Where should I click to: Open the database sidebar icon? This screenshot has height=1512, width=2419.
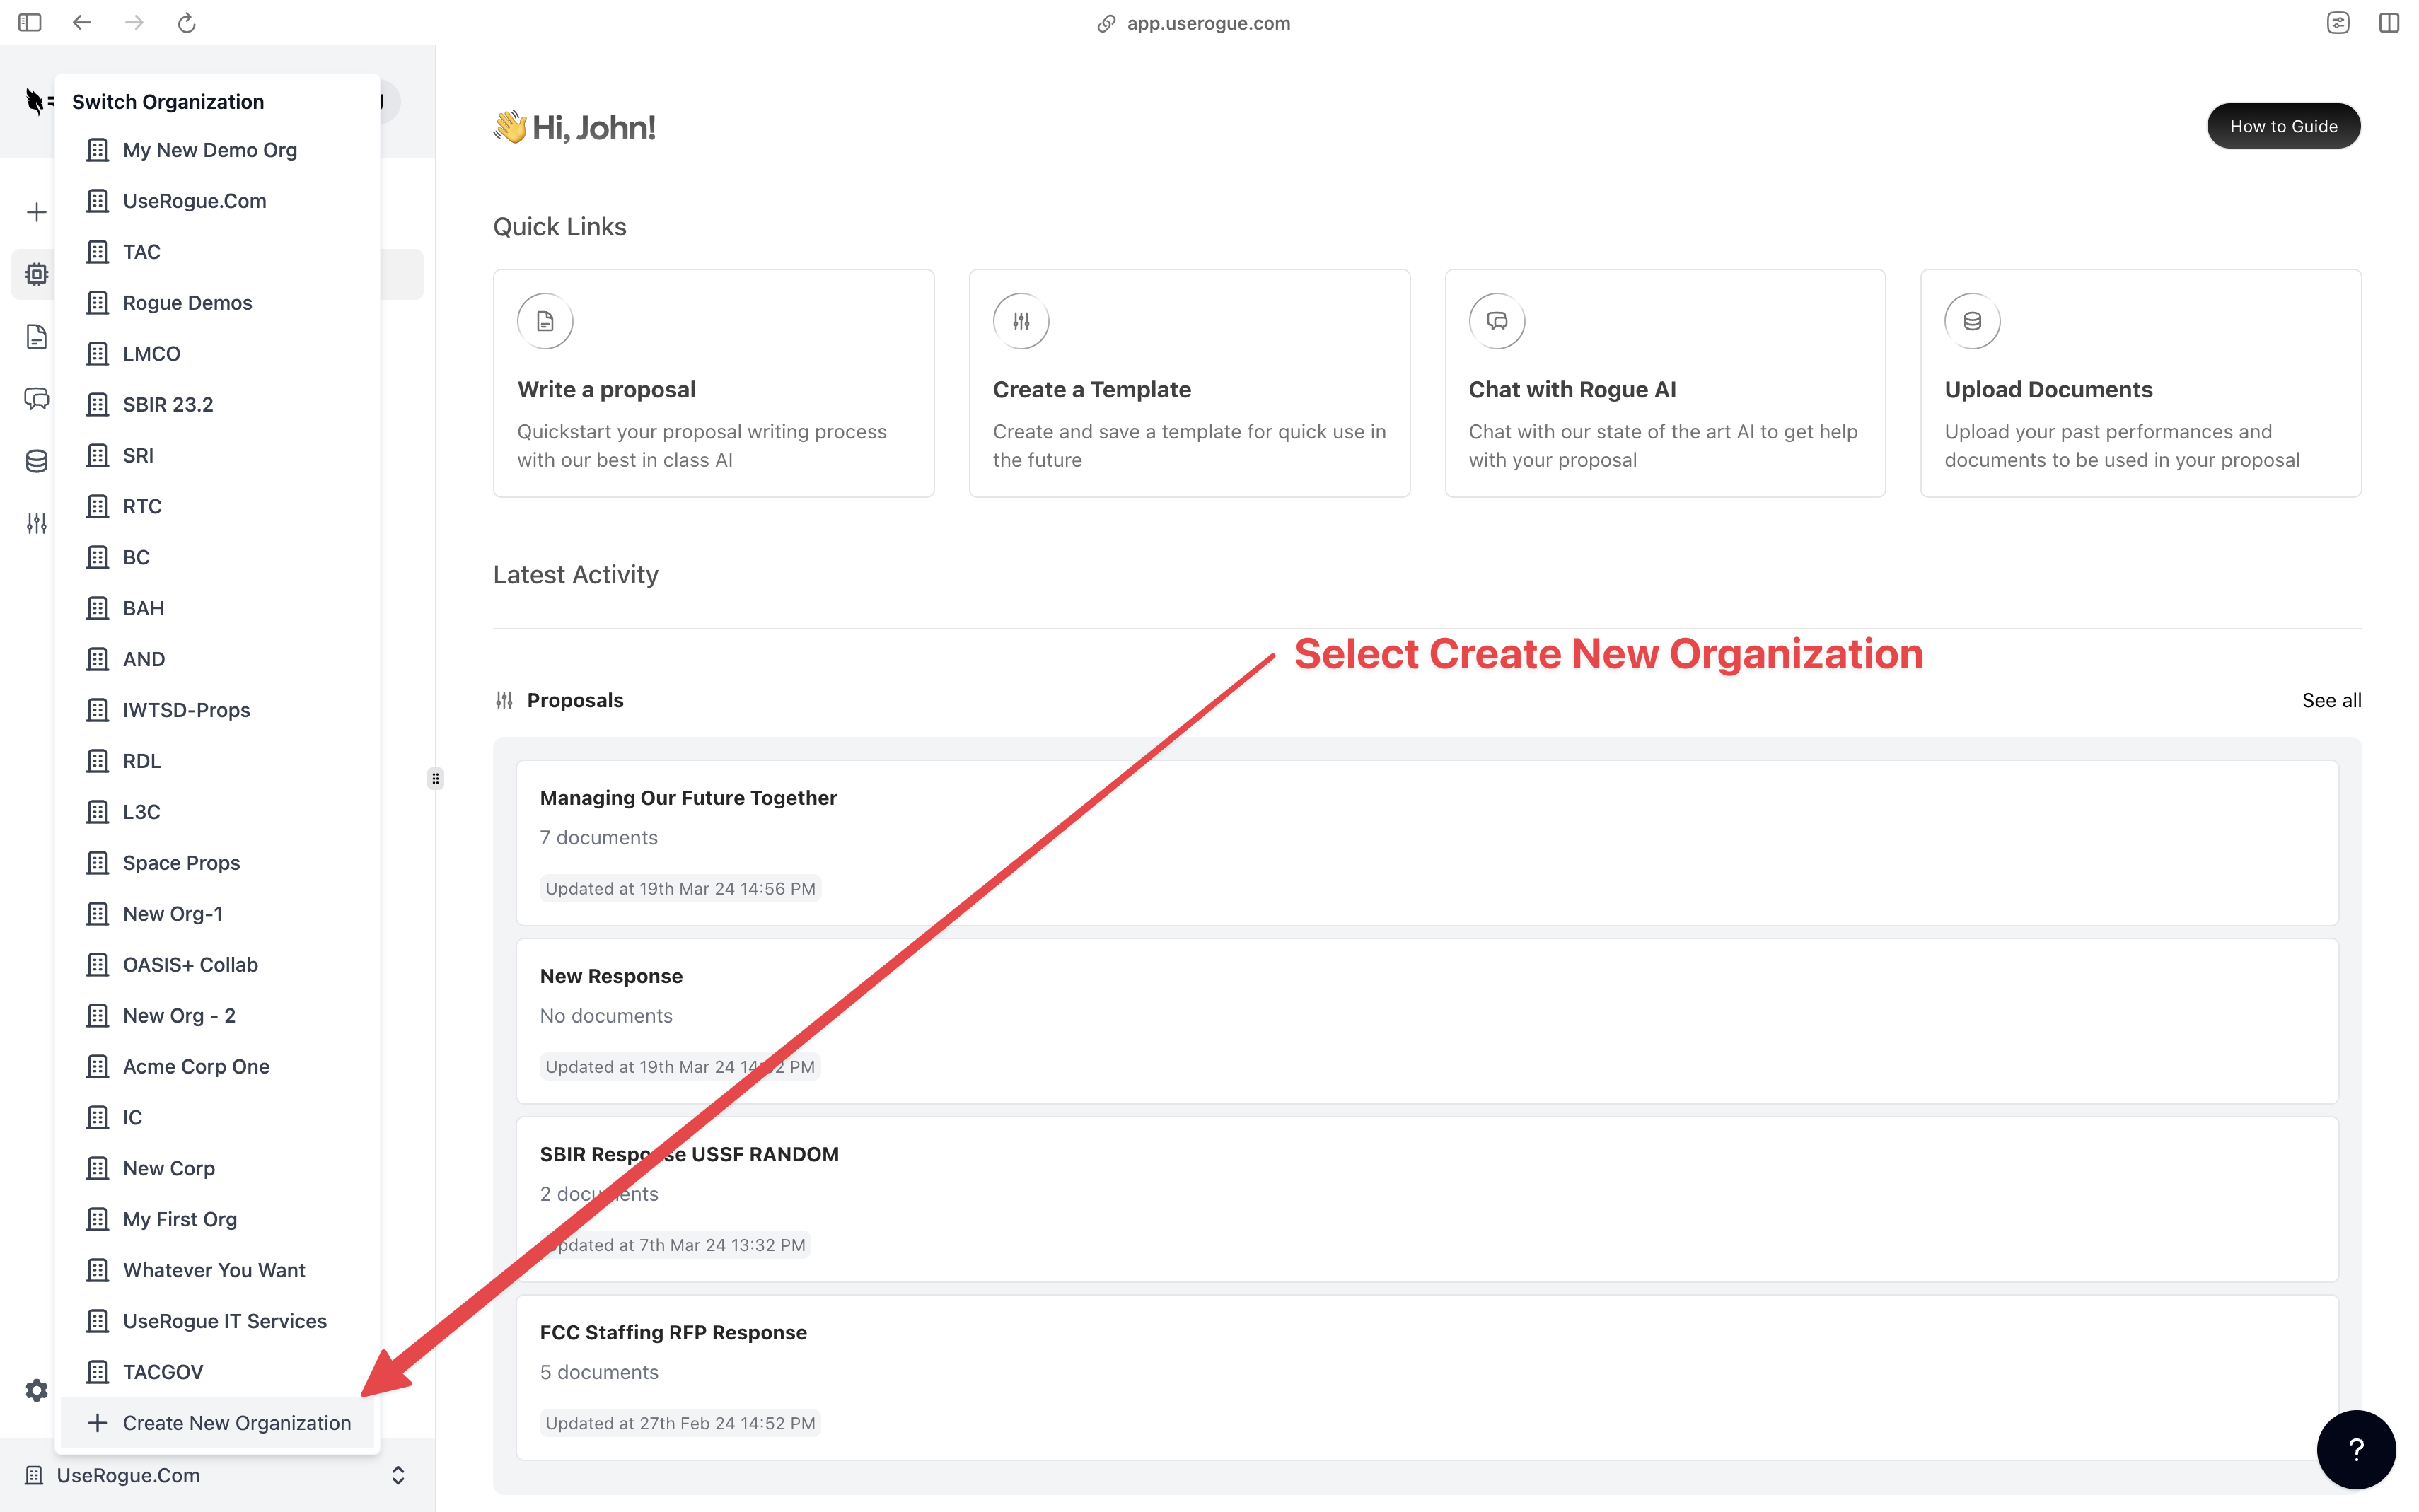point(36,461)
